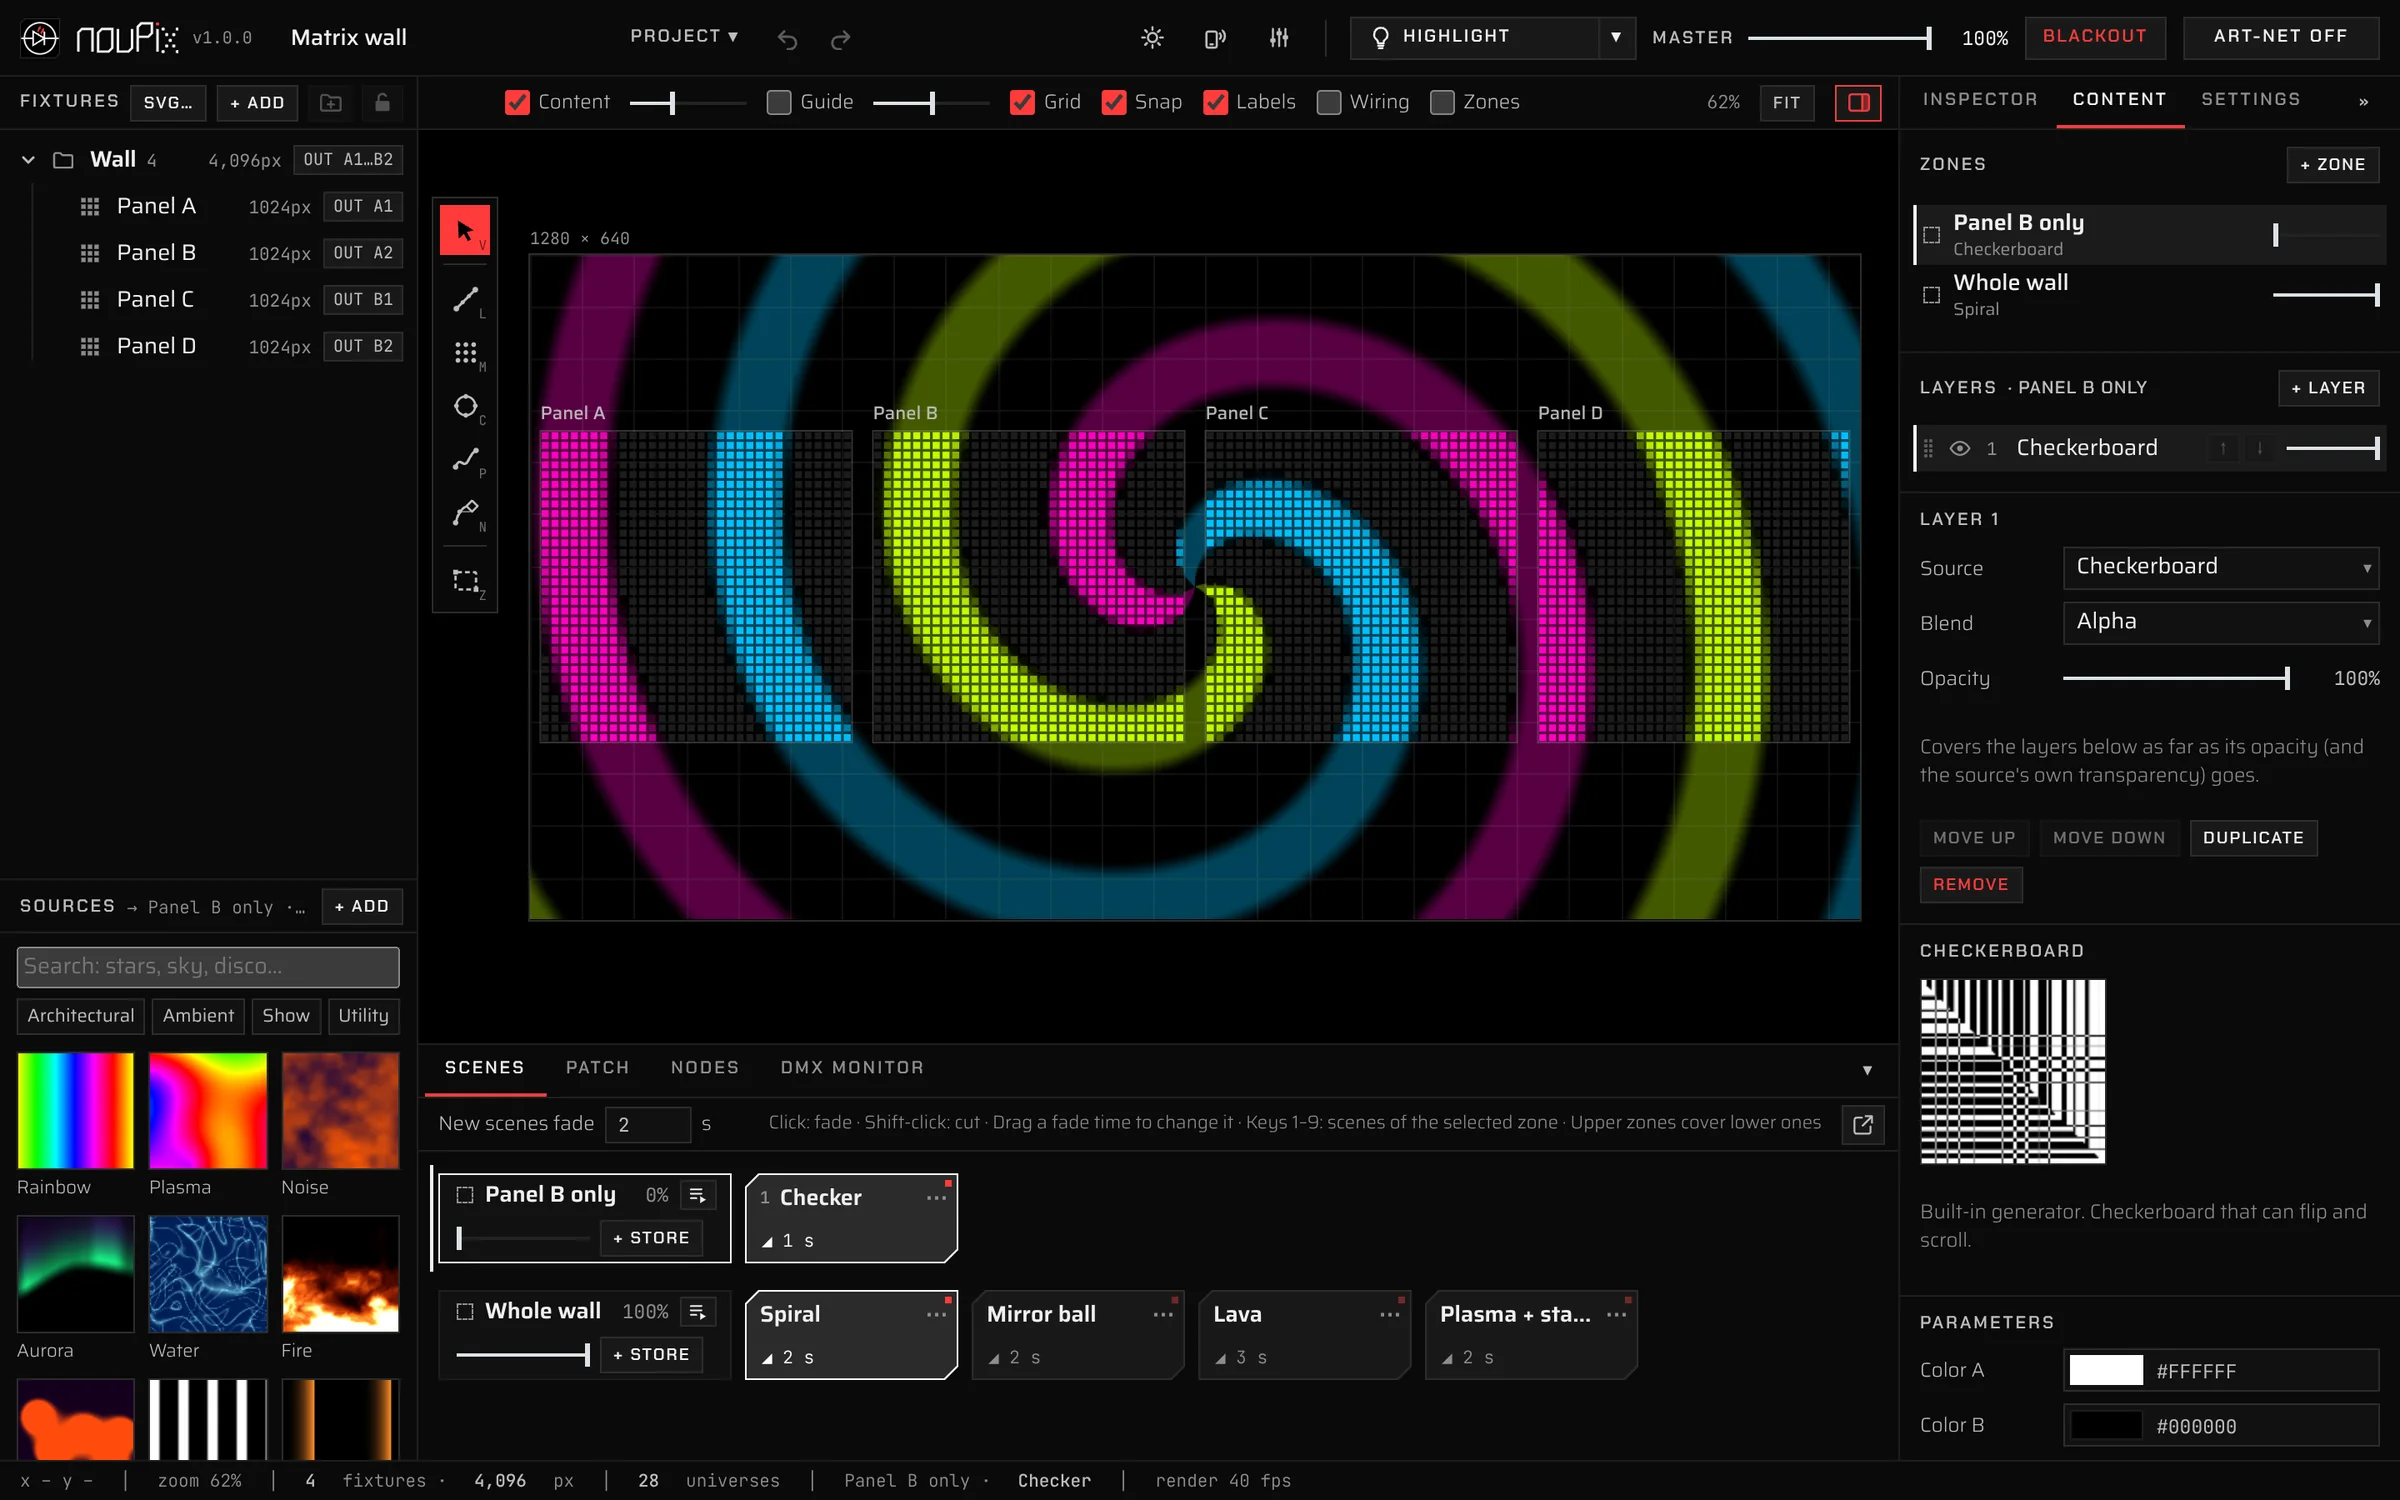
Task: Select the arrow selection tool
Action: [465, 231]
